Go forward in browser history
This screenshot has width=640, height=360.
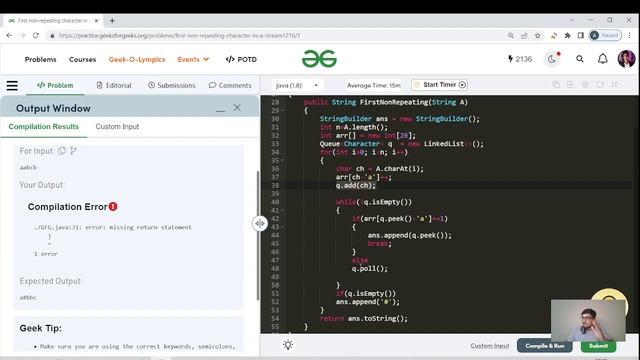22,36
